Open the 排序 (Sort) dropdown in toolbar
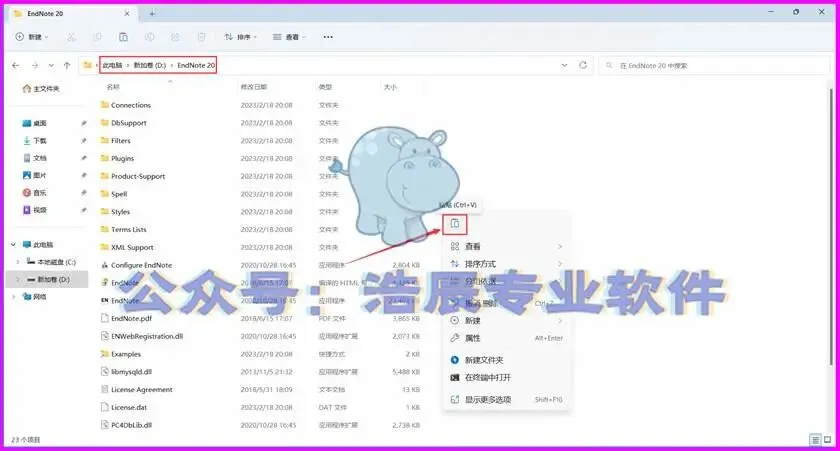The image size is (840, 451). [x=241, y=37]
